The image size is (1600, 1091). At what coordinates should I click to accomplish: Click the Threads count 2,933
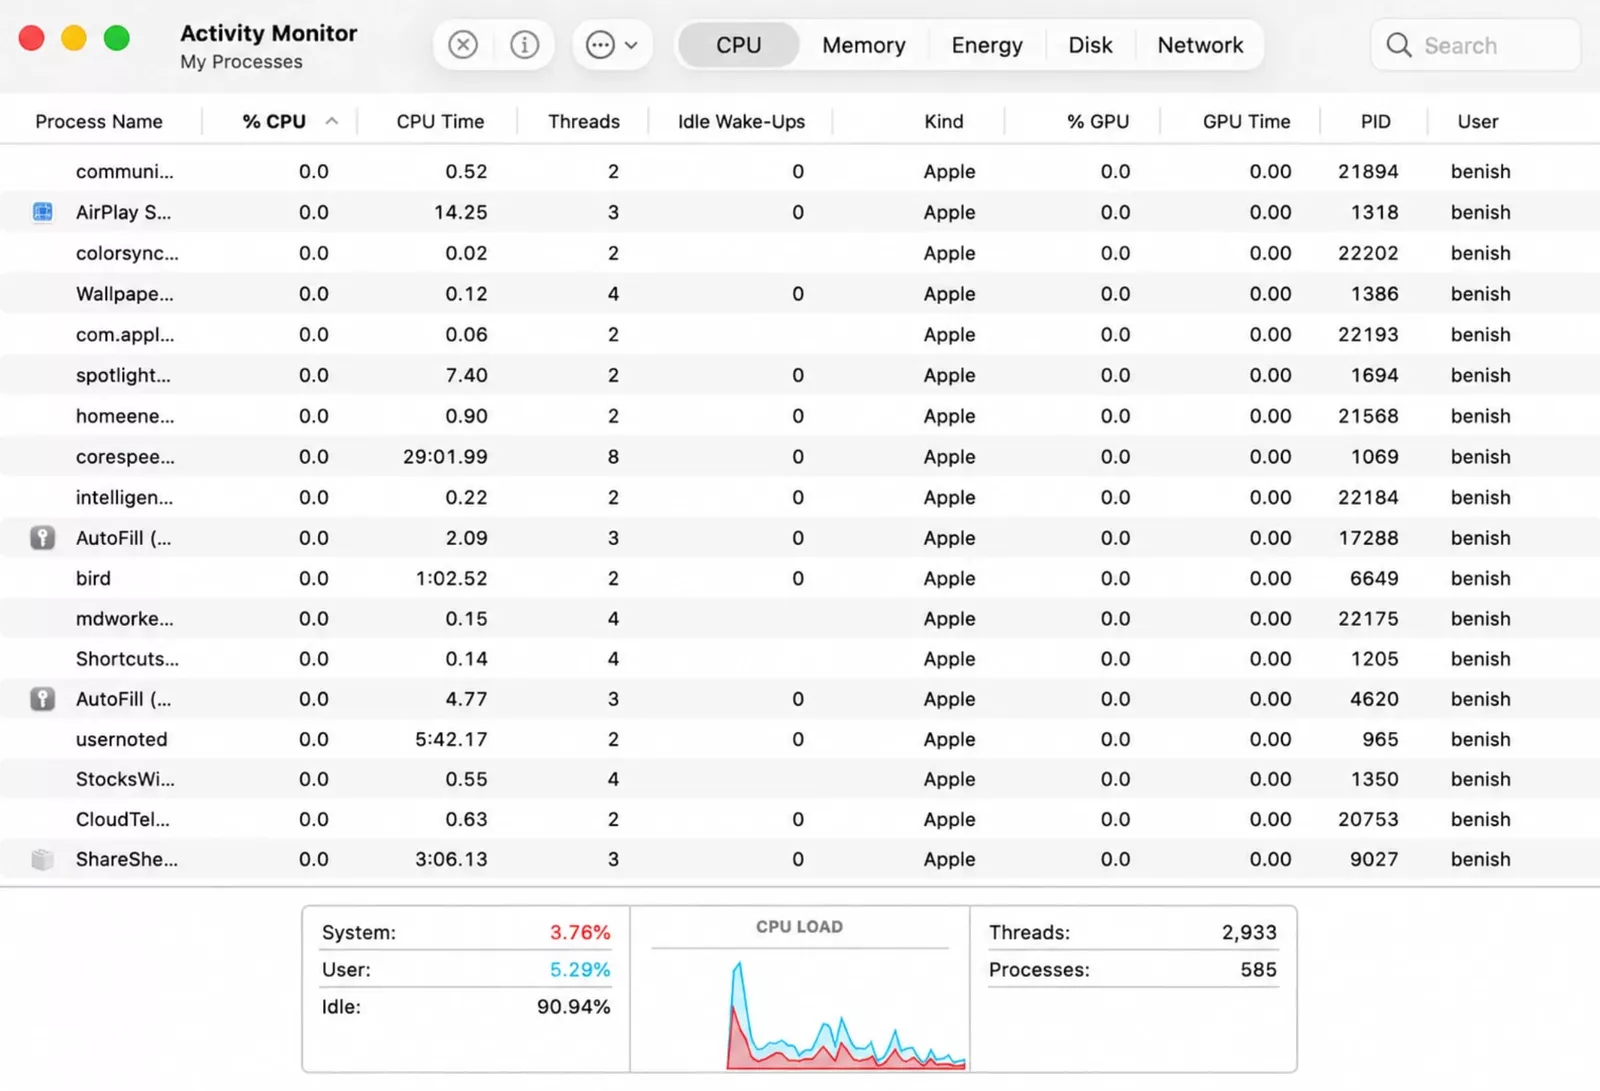1249,932
